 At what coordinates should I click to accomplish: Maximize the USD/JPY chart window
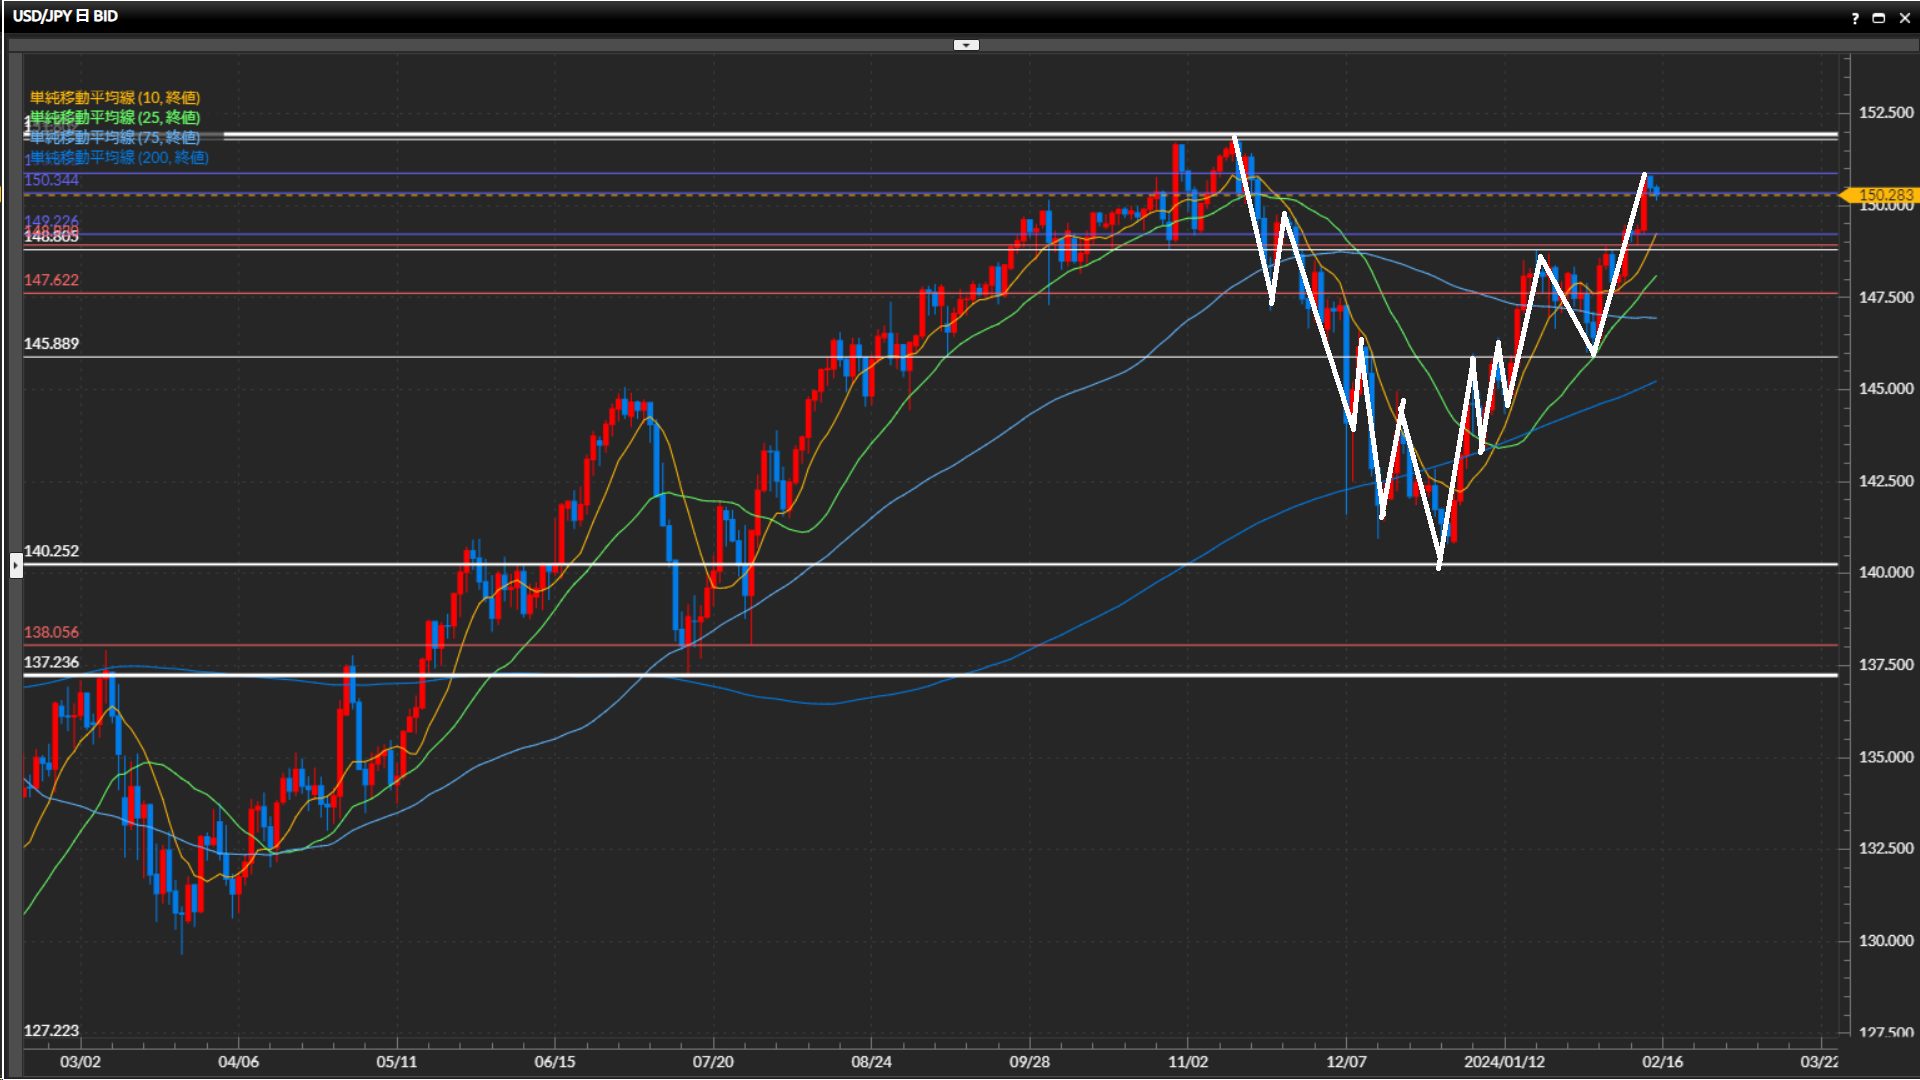point(1878,18)
